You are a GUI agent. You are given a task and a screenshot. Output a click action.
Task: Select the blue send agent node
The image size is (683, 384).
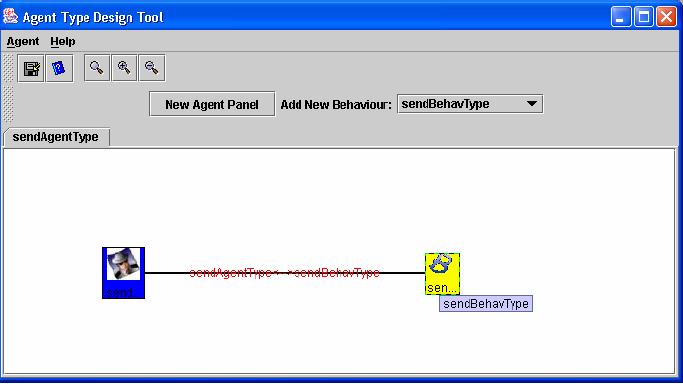[123, 273]
